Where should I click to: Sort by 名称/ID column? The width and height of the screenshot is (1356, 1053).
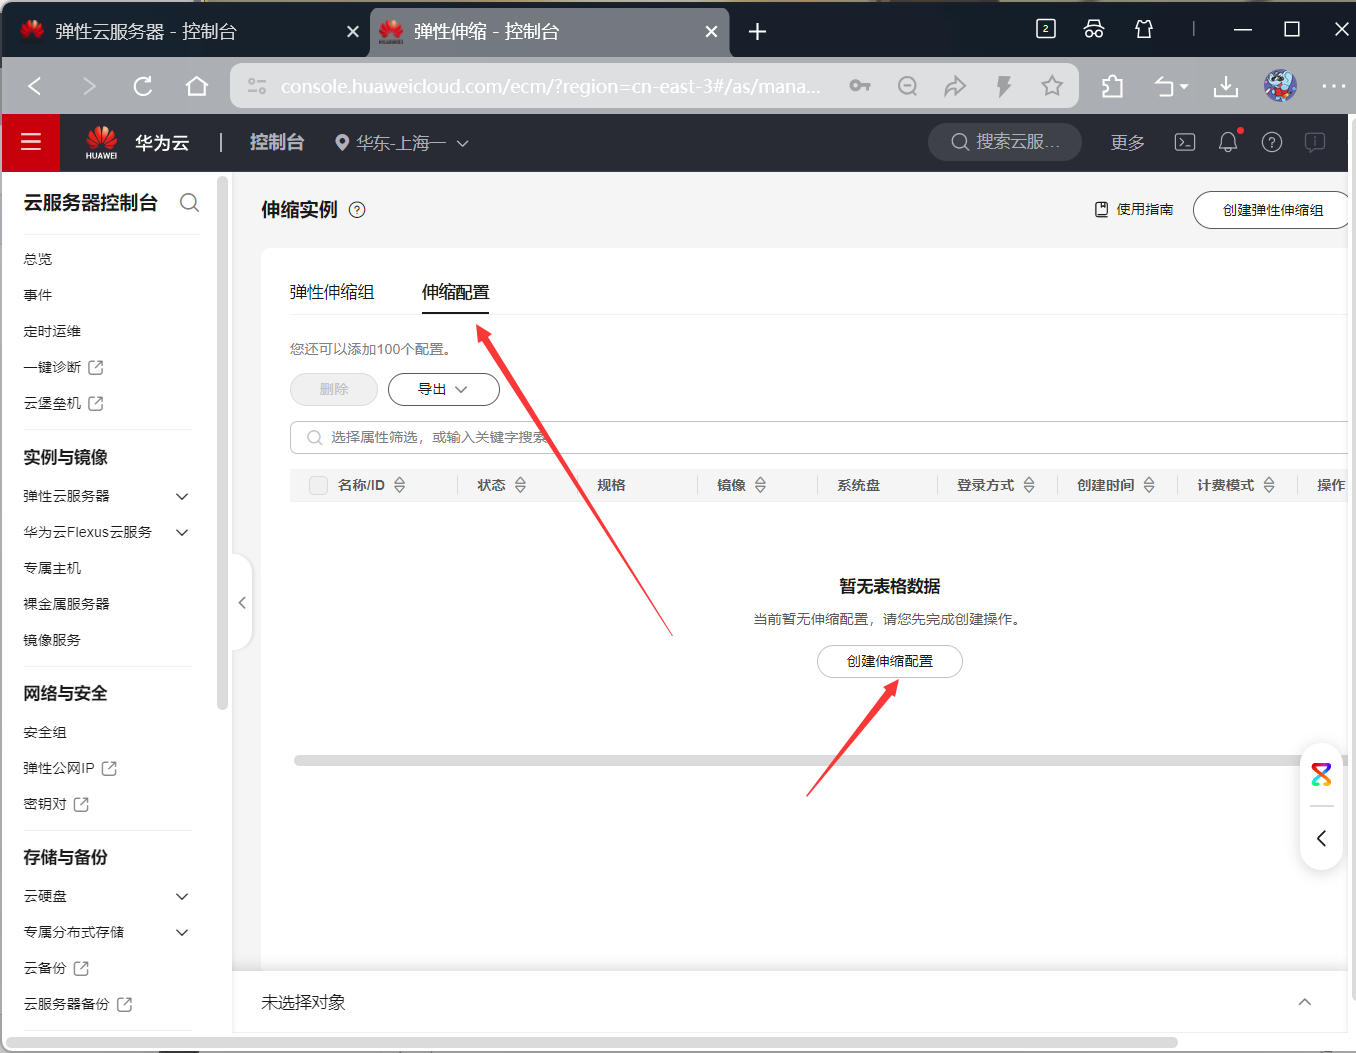(x=400, y=485)
